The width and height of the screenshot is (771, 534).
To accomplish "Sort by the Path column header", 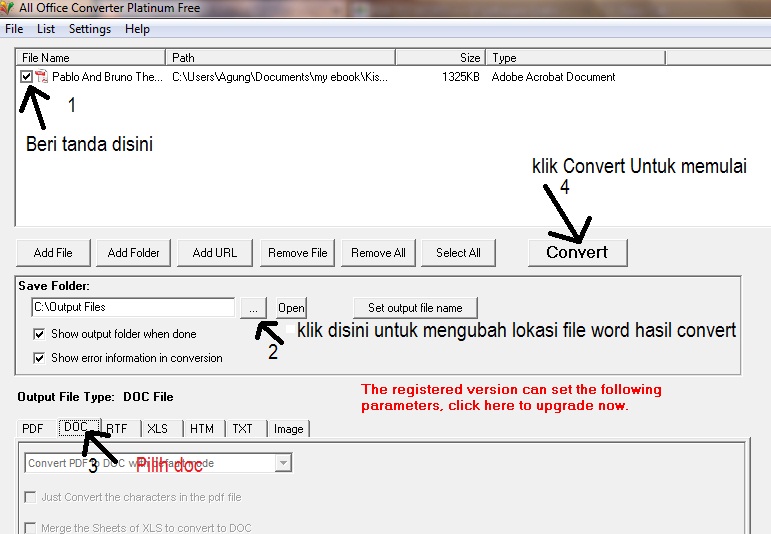I will click(x=281, y=58).
